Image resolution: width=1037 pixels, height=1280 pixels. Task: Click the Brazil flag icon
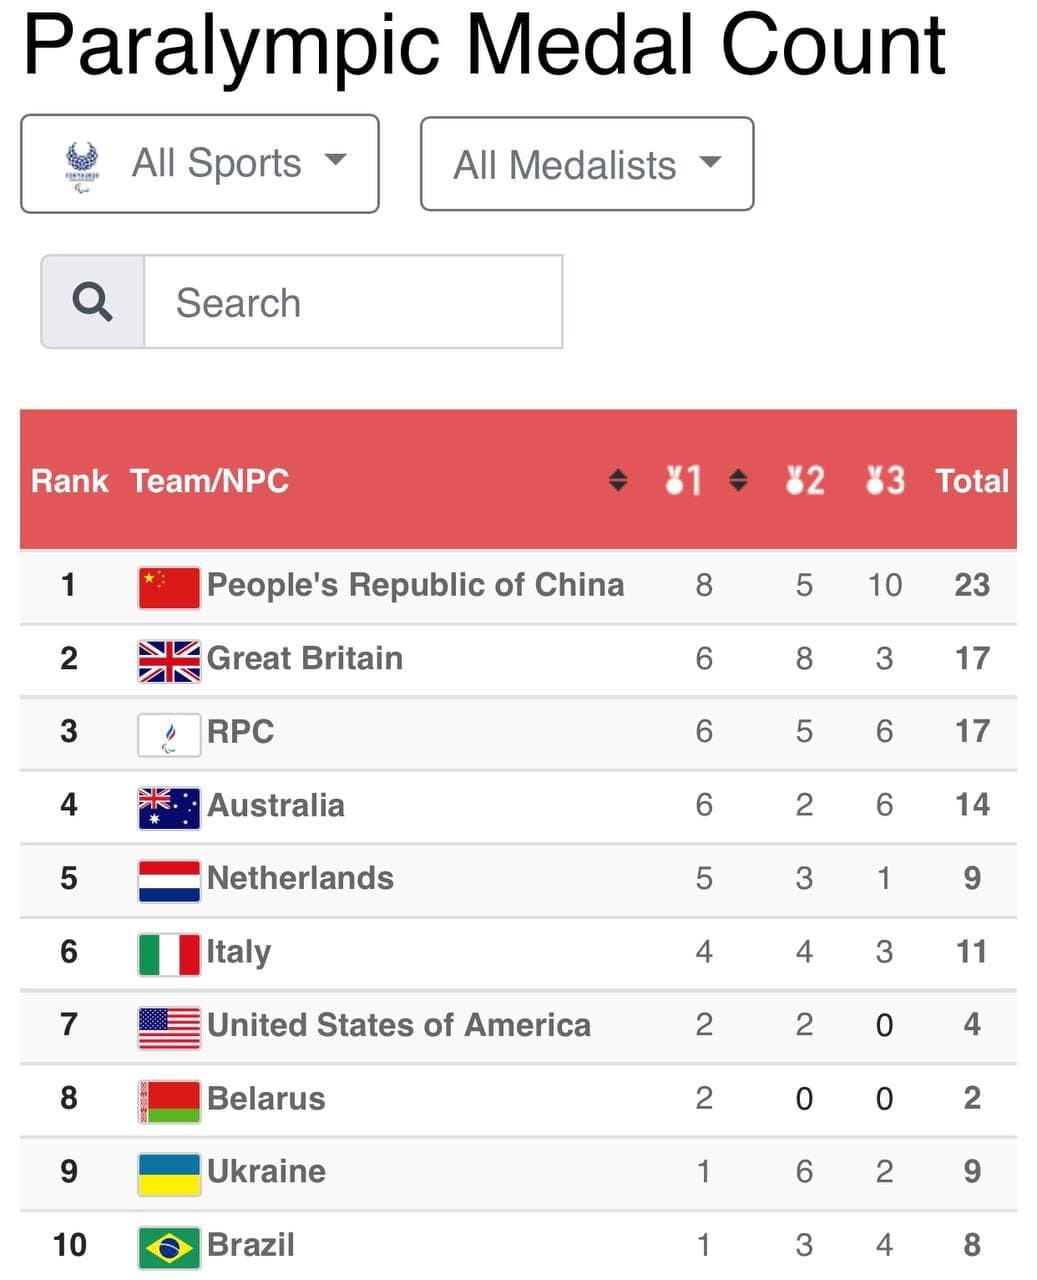pos(169,1247)
